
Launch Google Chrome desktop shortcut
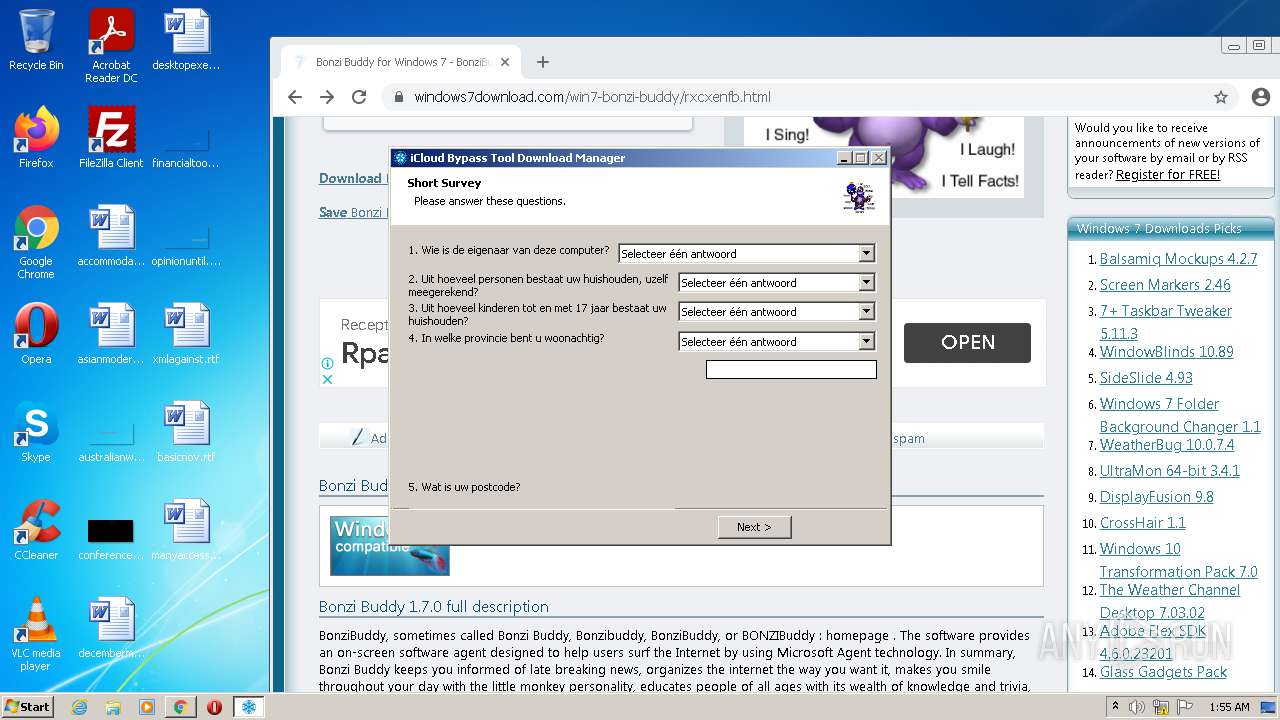36,242
